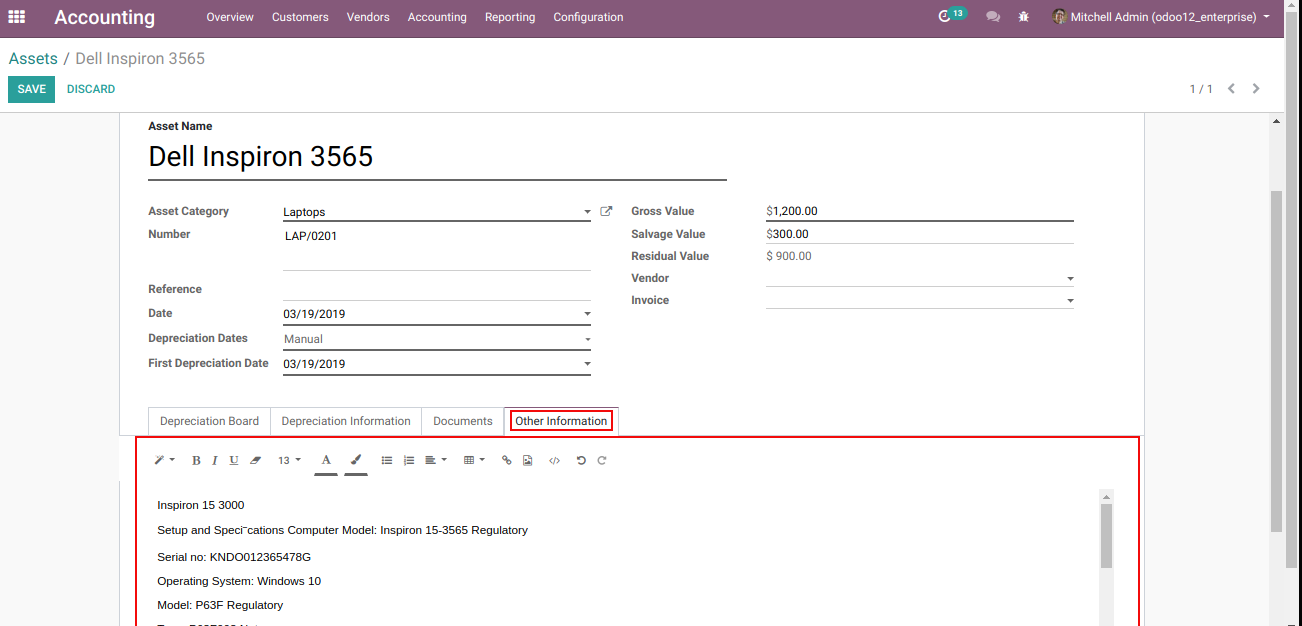Open the insert table dropdown

[474, 460]
